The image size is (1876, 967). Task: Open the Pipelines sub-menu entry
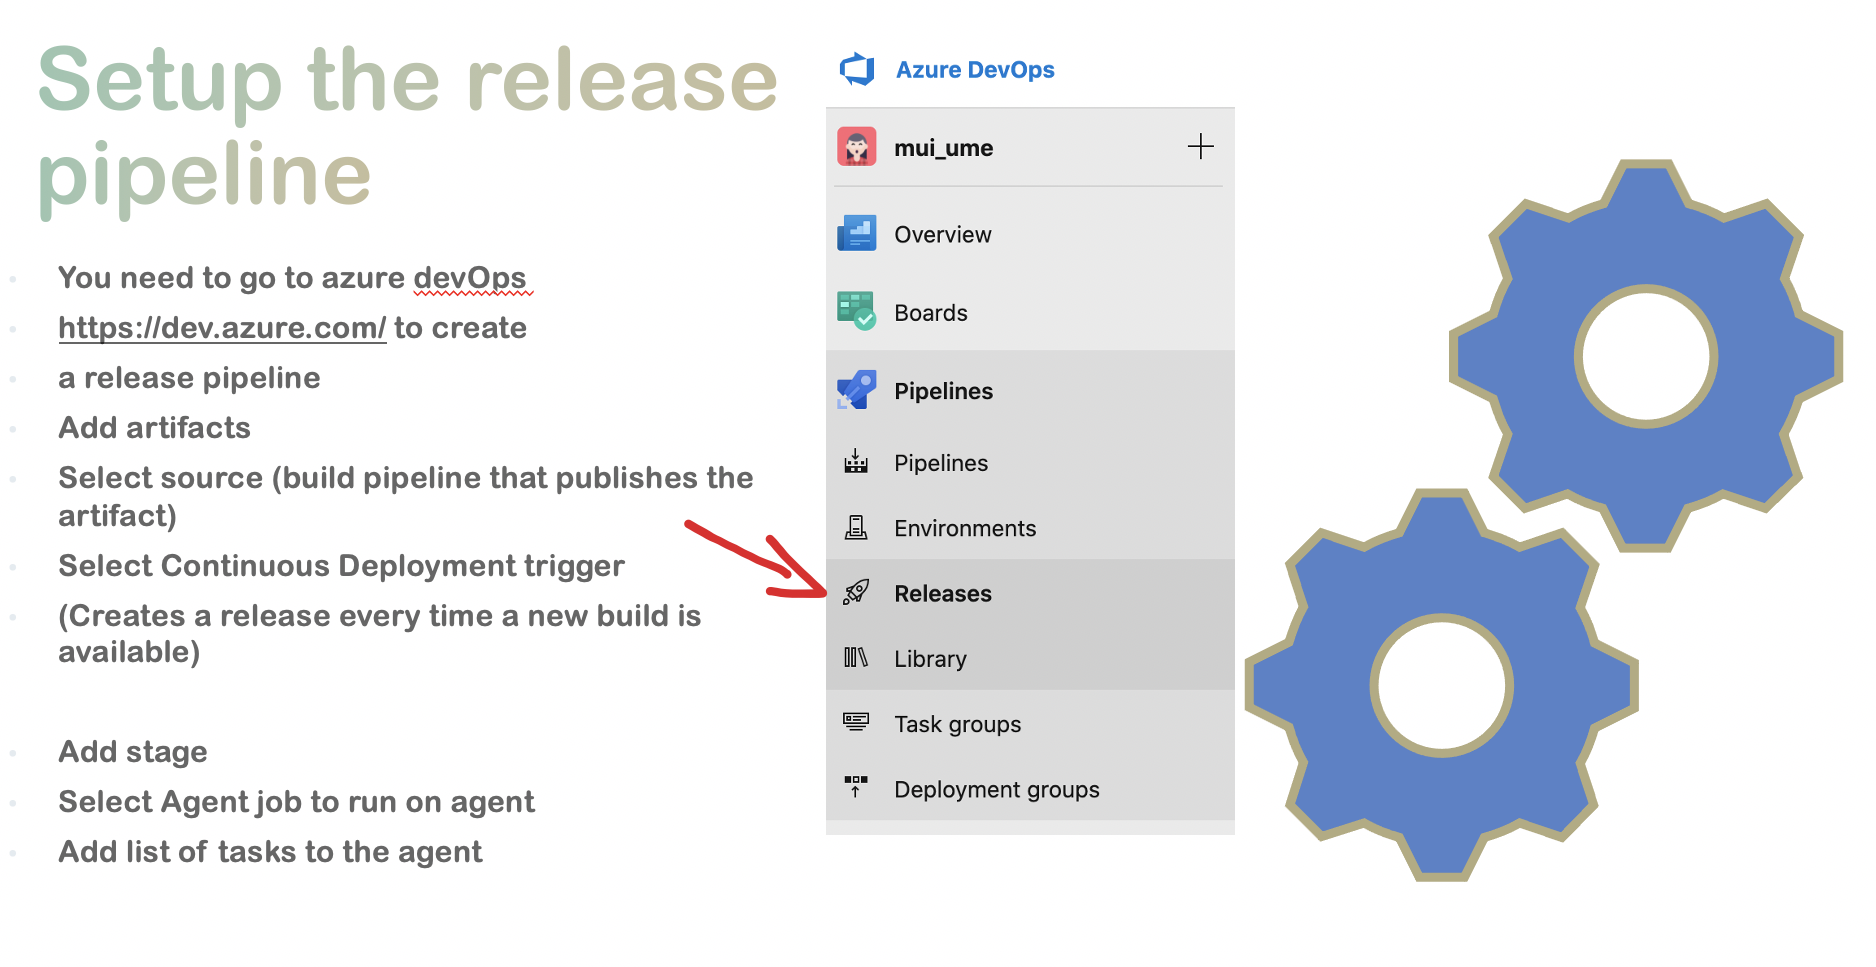click(941, 463)
